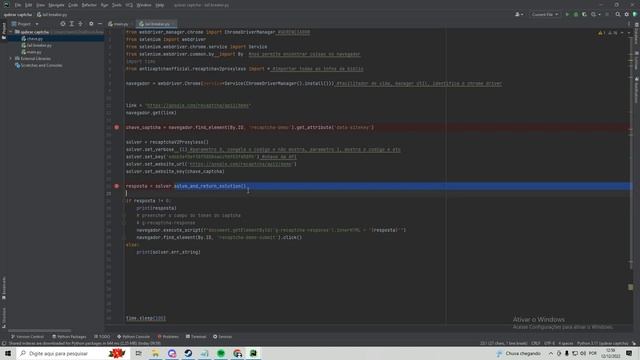The height and width of the screenshot is (360, 640).
Task: Open Chrome icon on the taskbar
Action: (238, 353)
